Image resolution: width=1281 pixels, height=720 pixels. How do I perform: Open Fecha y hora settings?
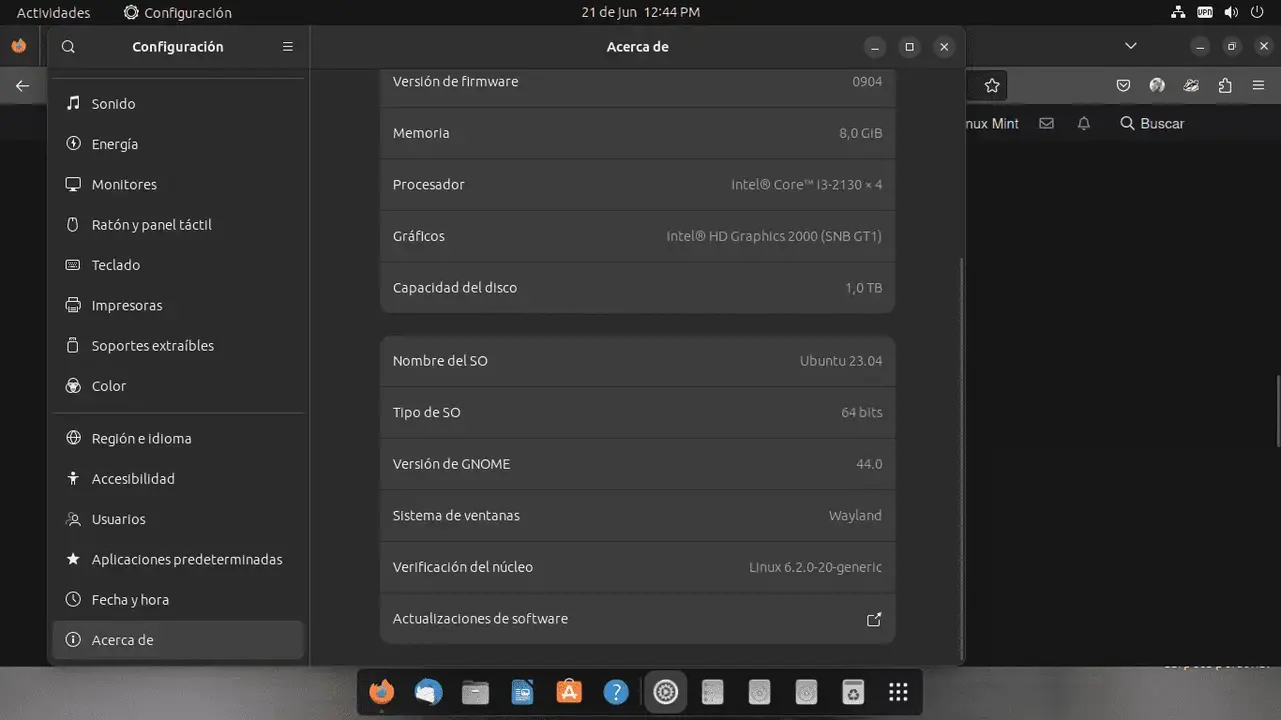click(178, 600)
